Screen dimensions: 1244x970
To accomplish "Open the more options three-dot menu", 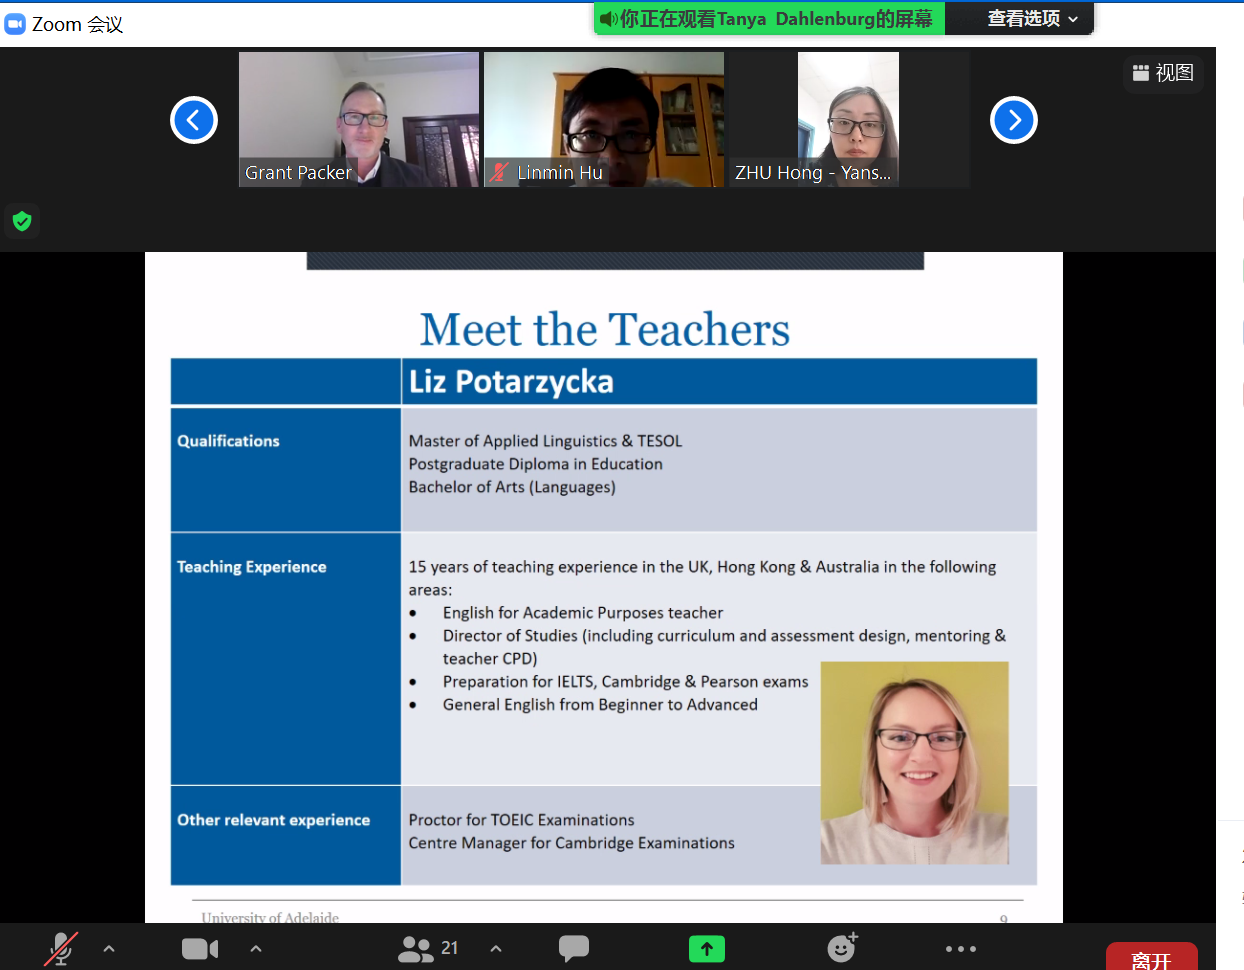I will tap(960, 948).
